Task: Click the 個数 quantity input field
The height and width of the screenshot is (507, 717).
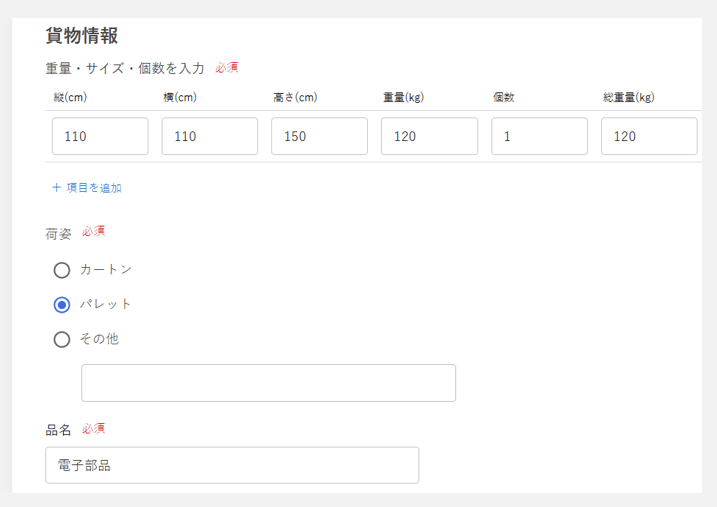Action: (539, 137)
